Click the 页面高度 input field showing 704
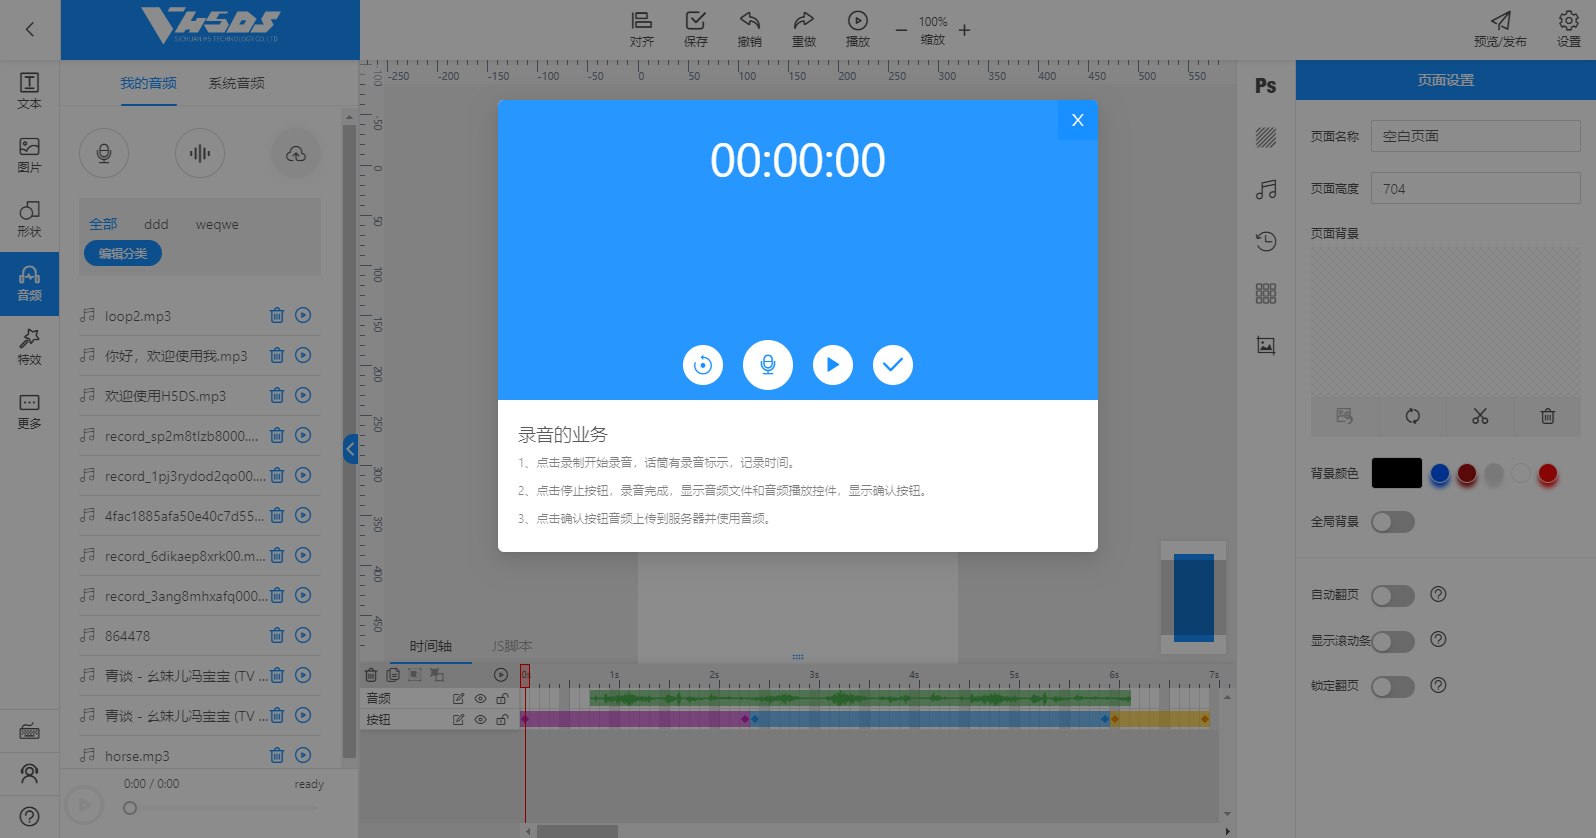The height and width of the screenshot is (838, 1596). pos(1475,188)
